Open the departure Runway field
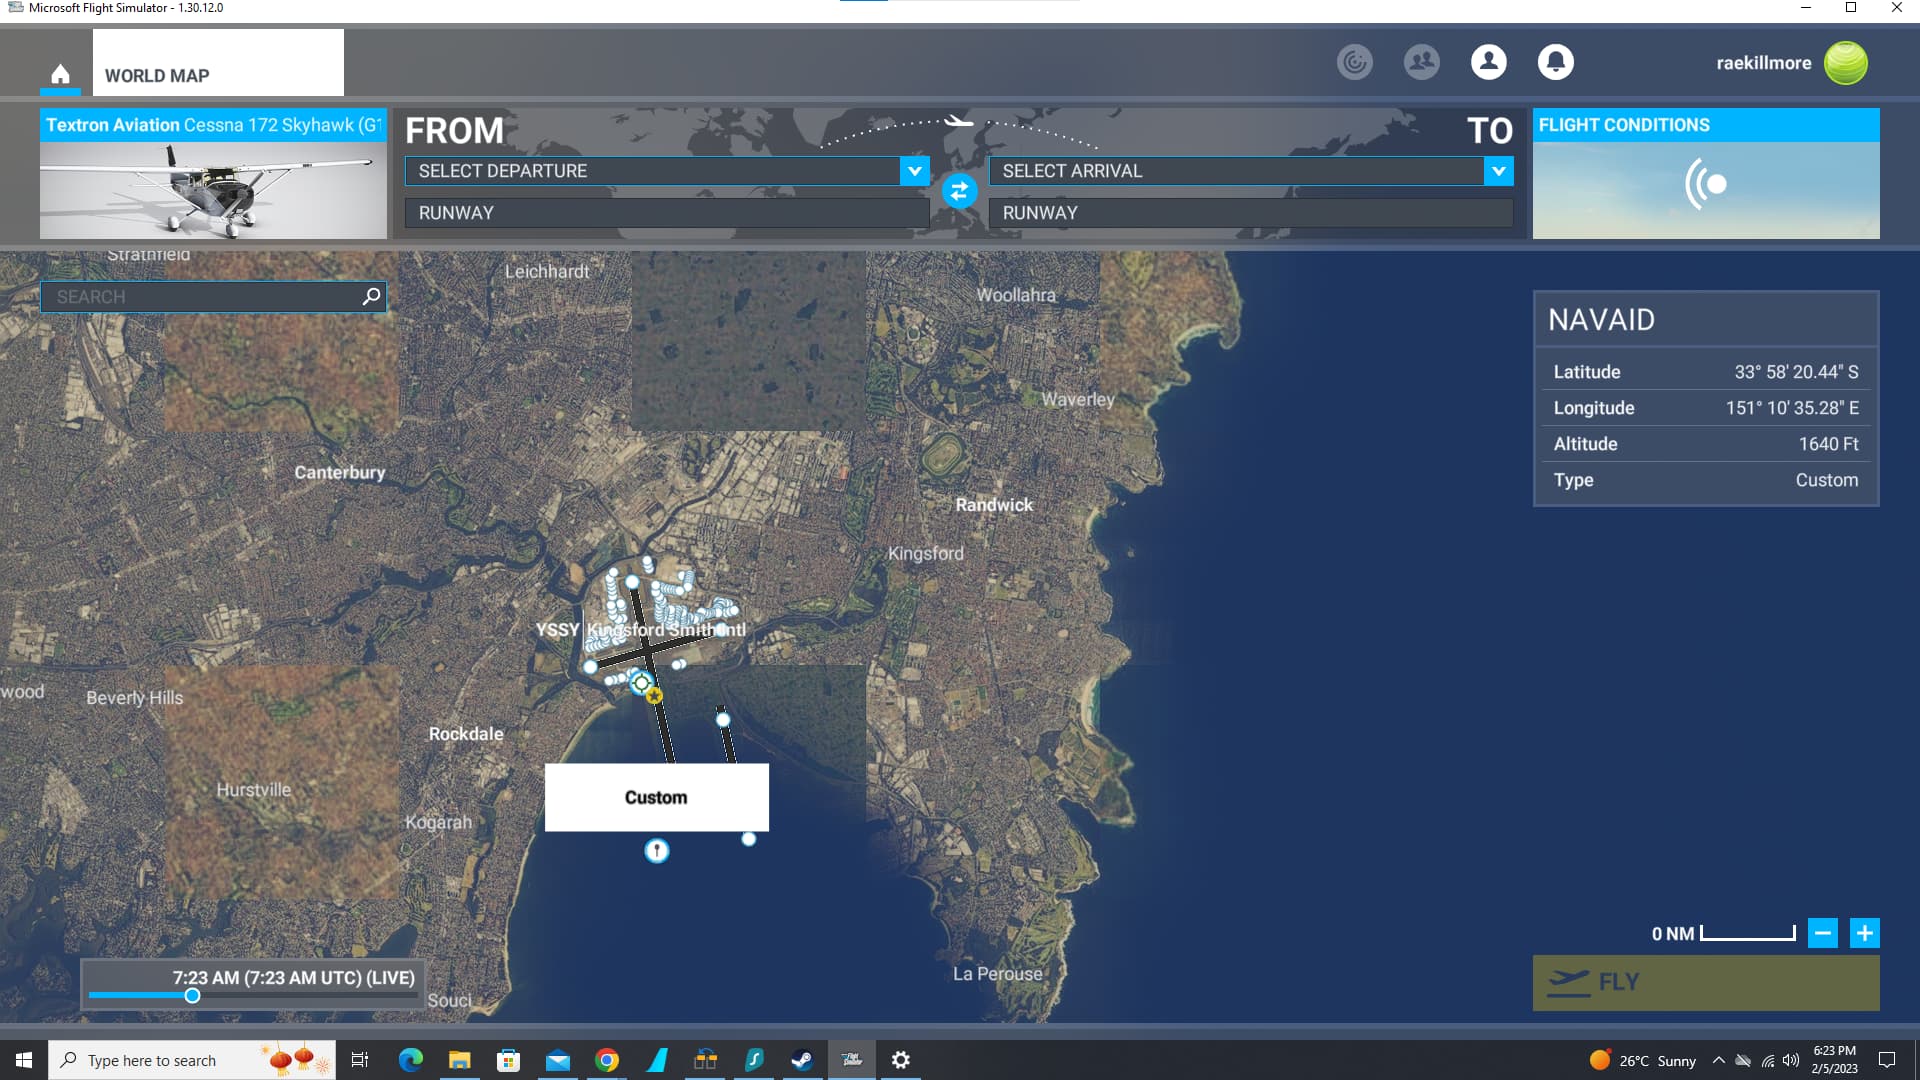Screen dimensions: 1920x1080 pyautogui.click(x=666, y=213)
